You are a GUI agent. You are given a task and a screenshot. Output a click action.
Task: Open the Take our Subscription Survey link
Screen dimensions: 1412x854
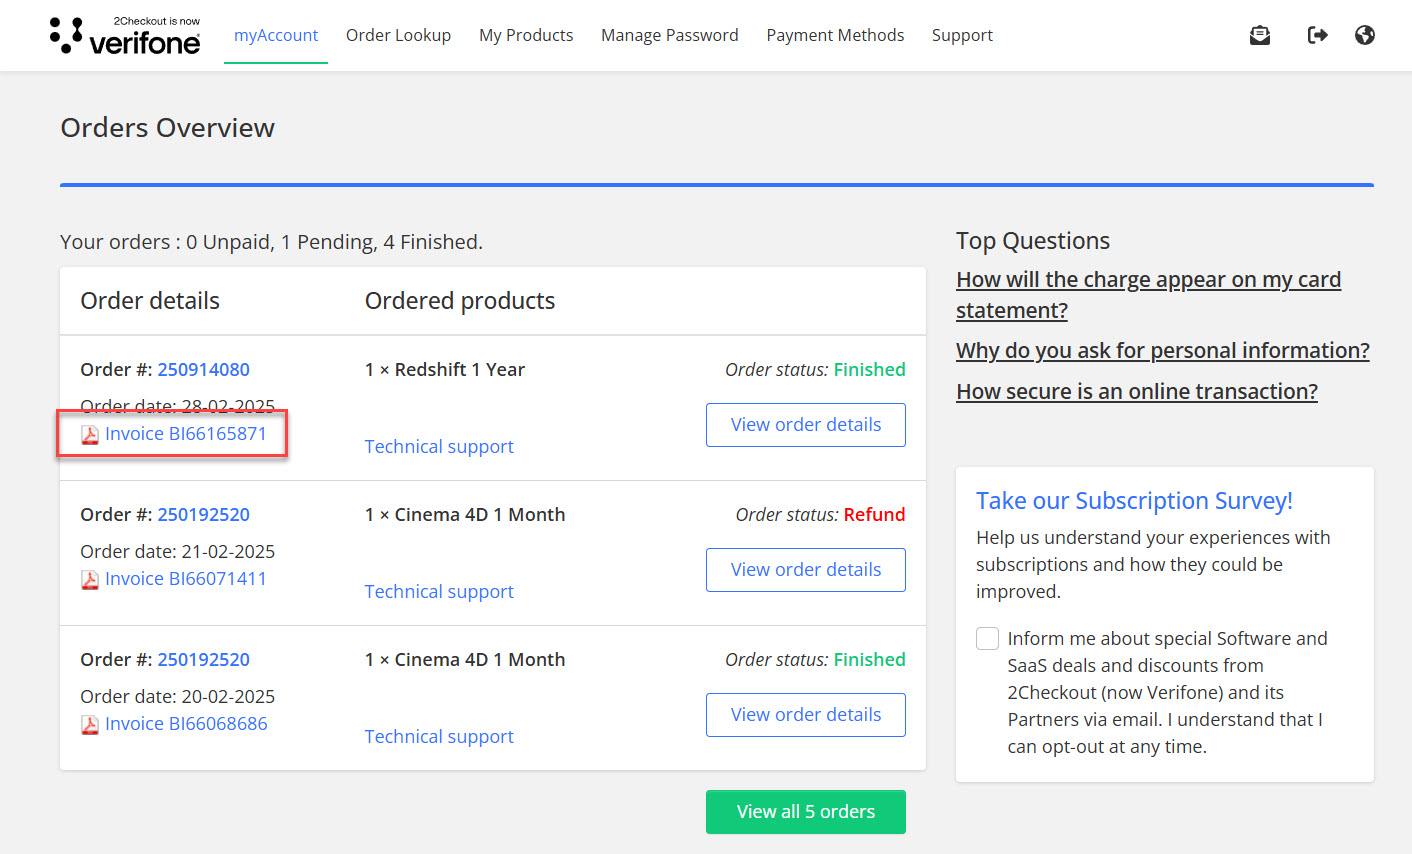[1134, 501]
